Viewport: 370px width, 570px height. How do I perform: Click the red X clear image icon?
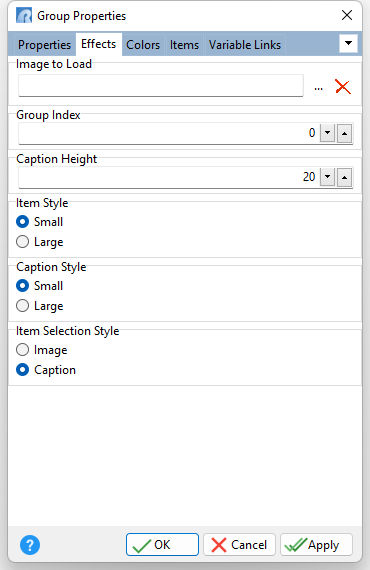pyautogui.click(x=343, y=87)
